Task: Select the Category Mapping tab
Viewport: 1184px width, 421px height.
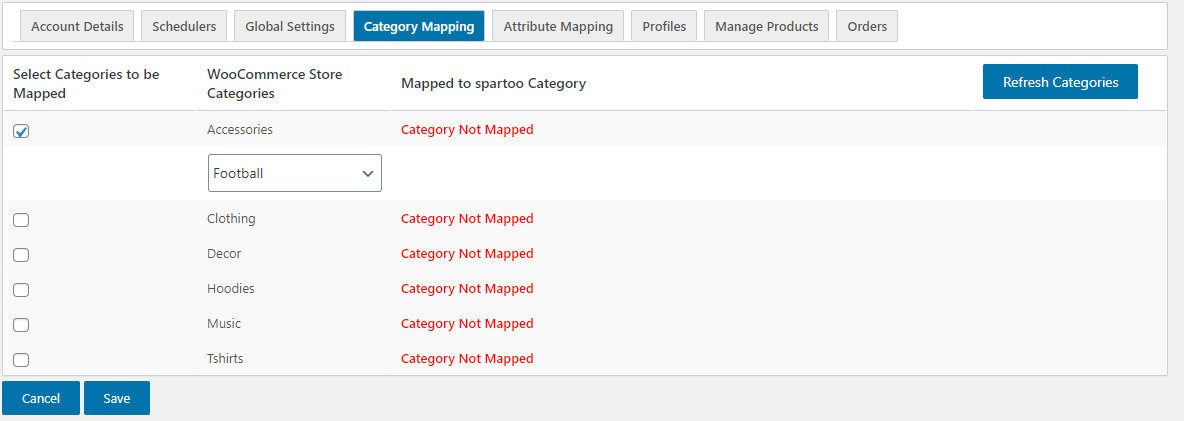Action: point(419,26)
